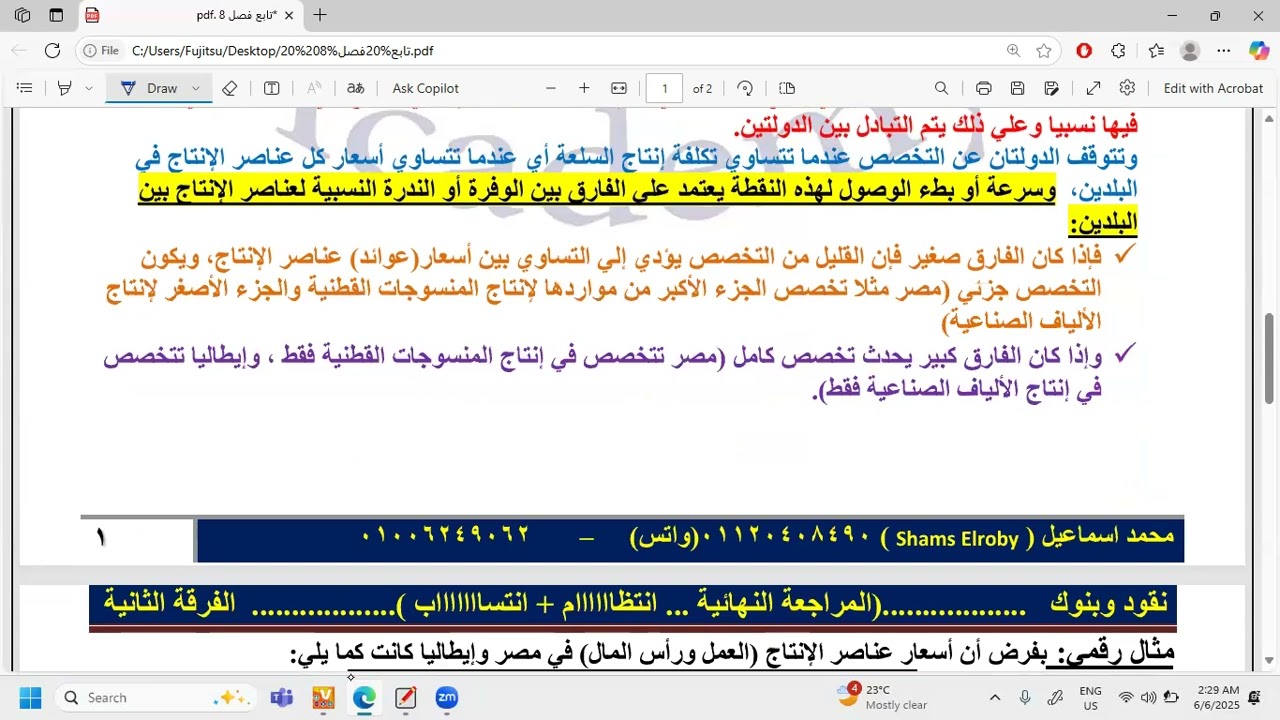
Task: Select the PDF tab titled فصل 8
Action: click(x=188, y=15)
